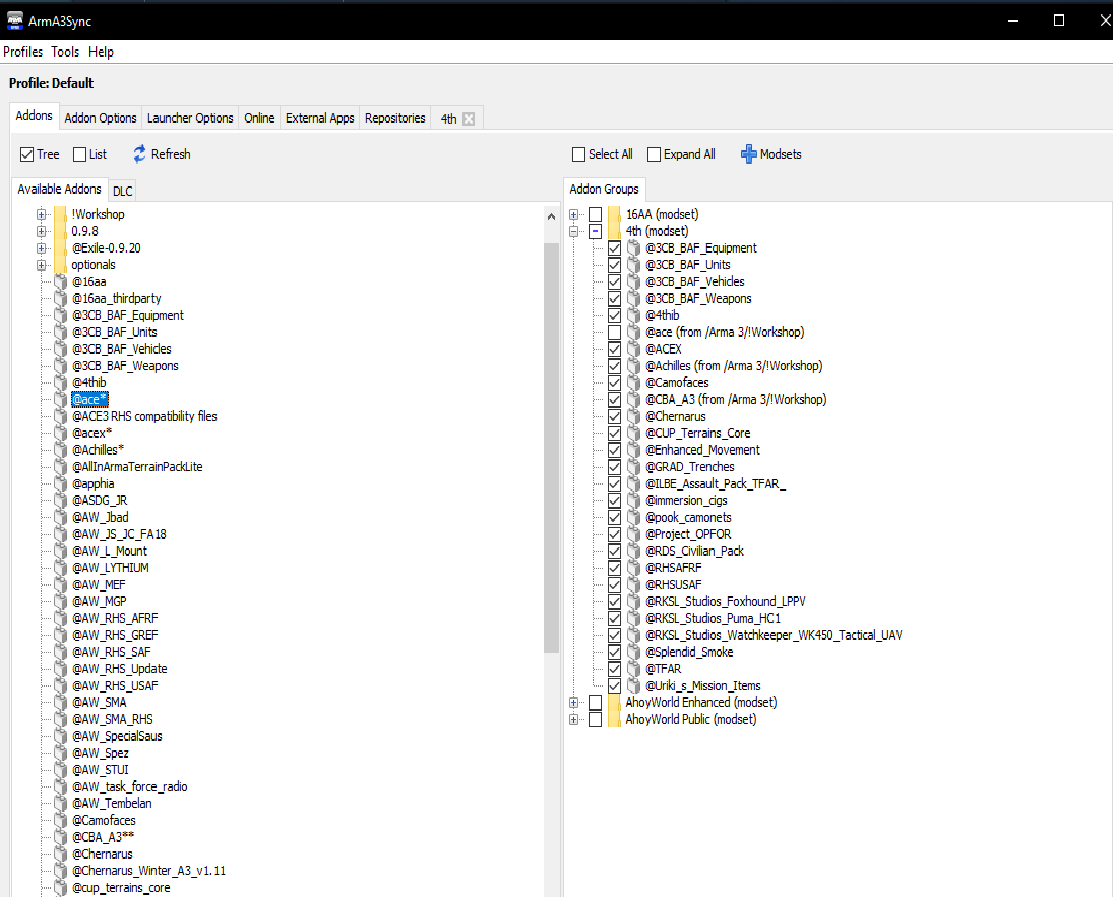Close the 4th repository tab

pyautogui.click(x=468, y=119)
